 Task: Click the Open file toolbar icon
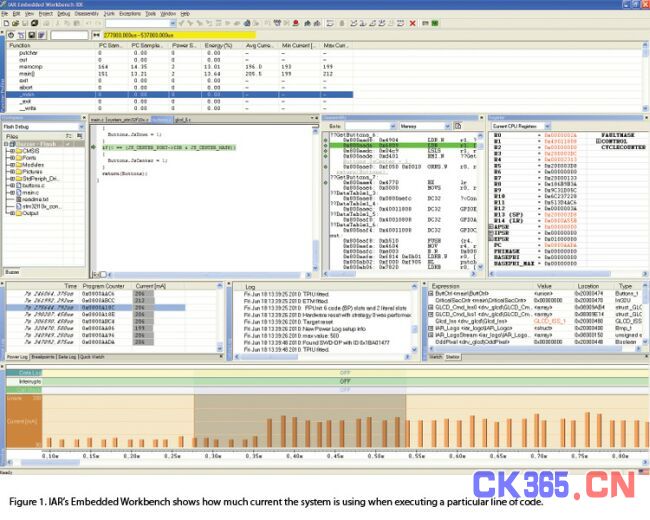tap(15, 24)
